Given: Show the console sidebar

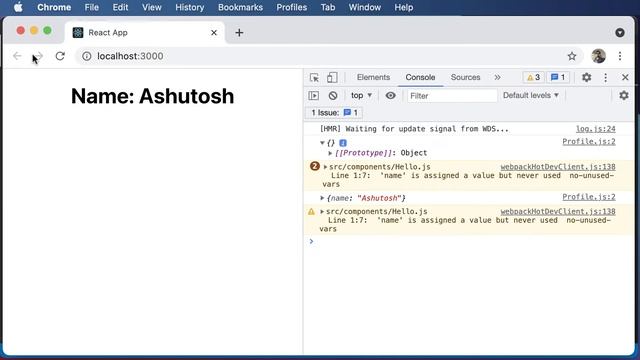Looking at the screenshot, I should click(313, 96).
